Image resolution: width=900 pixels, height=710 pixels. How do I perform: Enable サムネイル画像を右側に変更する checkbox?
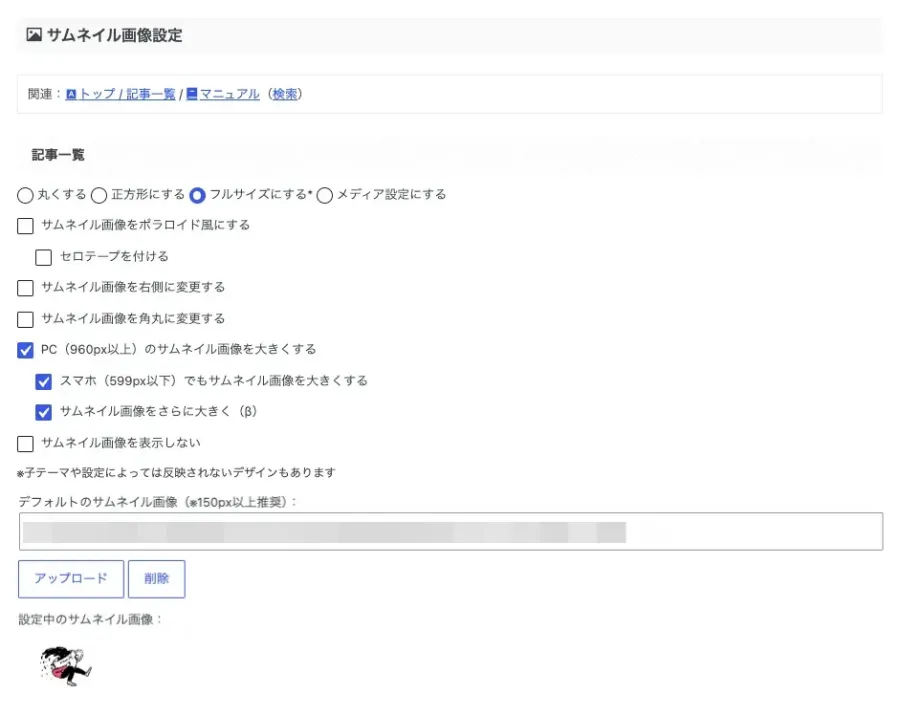25,288
